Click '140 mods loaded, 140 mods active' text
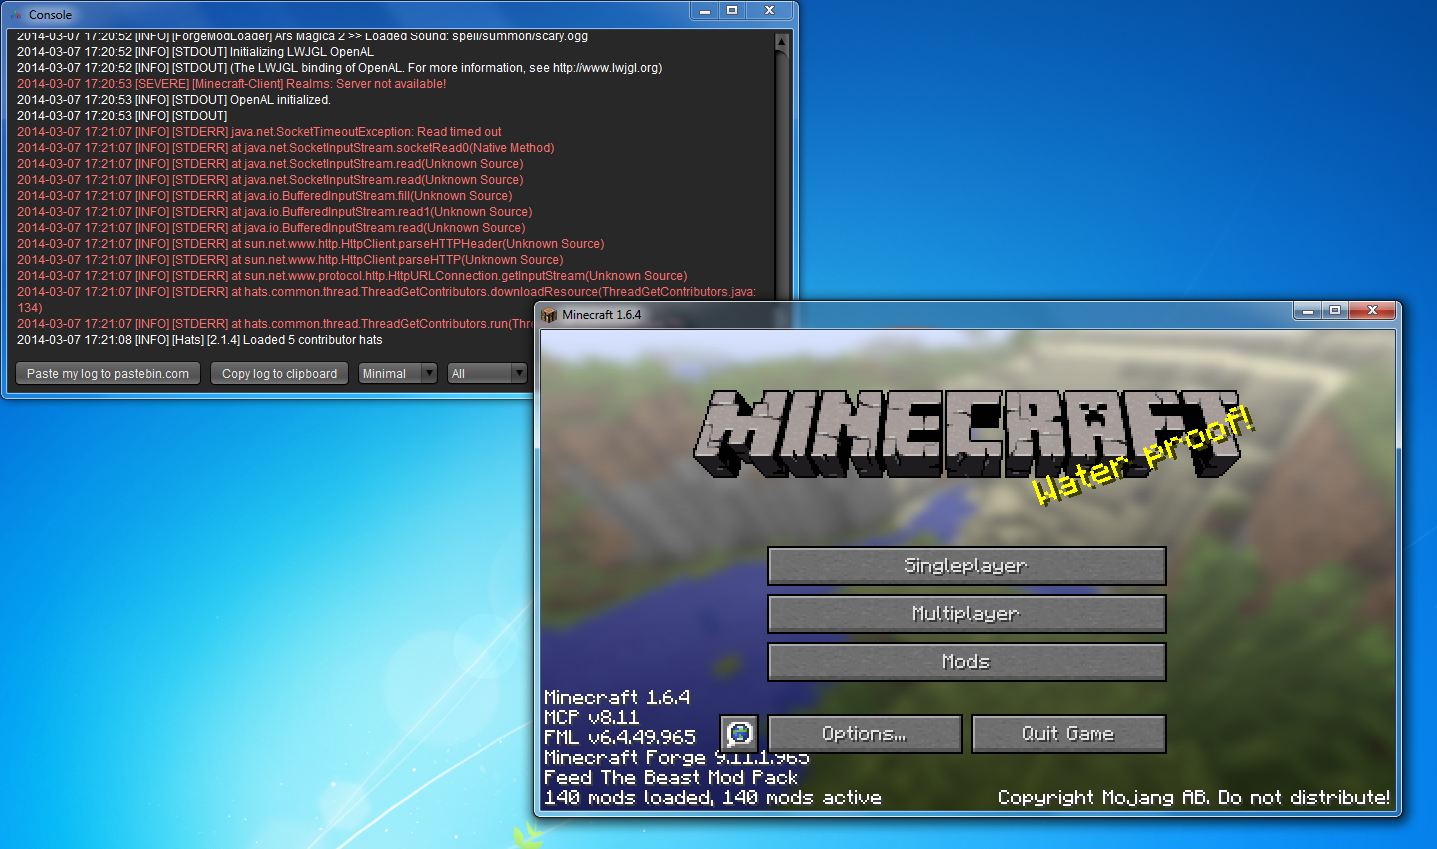 tap(713, 798)
